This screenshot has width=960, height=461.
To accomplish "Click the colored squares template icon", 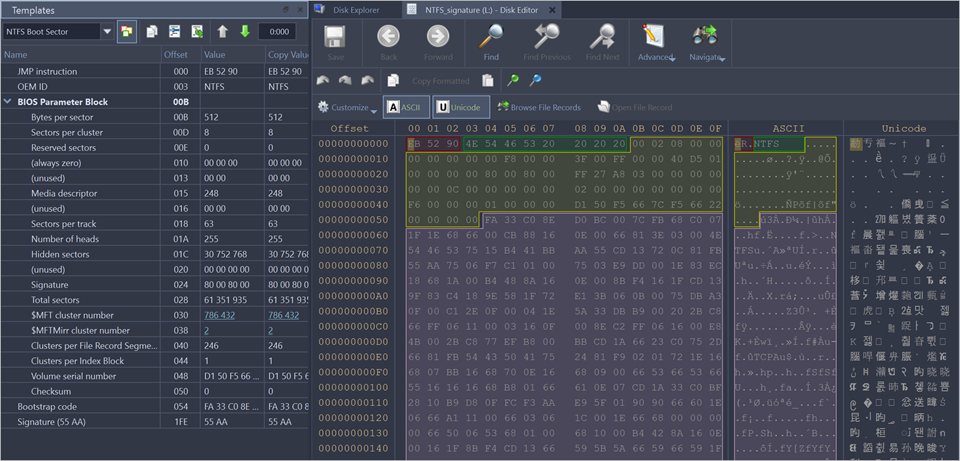I will [127, 31].
